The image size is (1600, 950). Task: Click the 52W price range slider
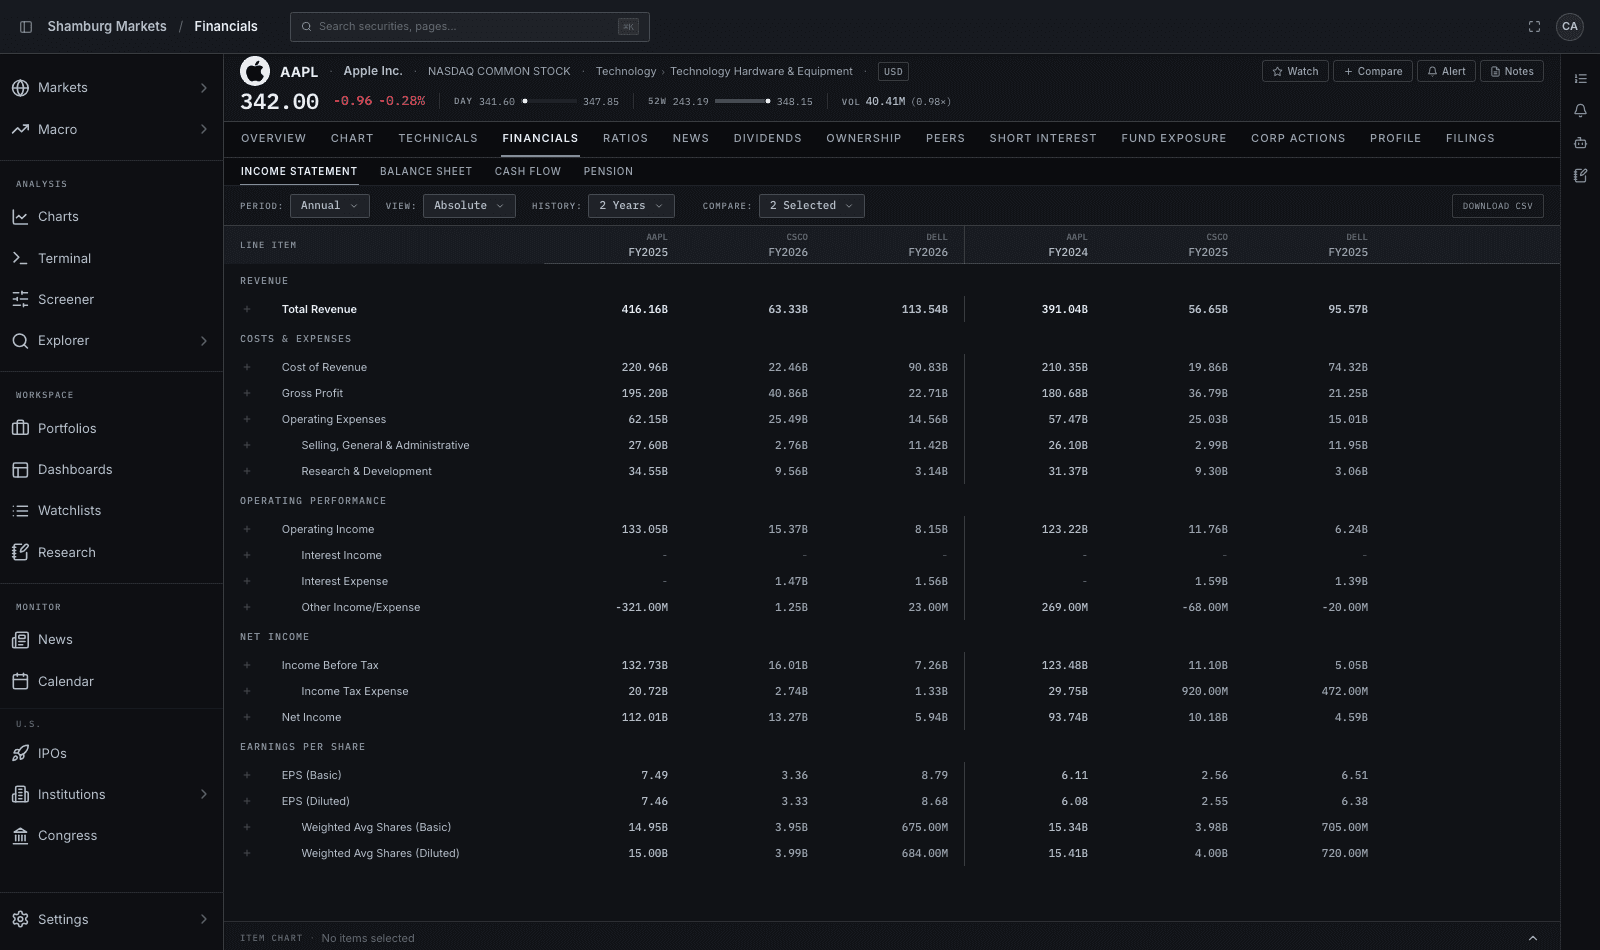[742, 101]
